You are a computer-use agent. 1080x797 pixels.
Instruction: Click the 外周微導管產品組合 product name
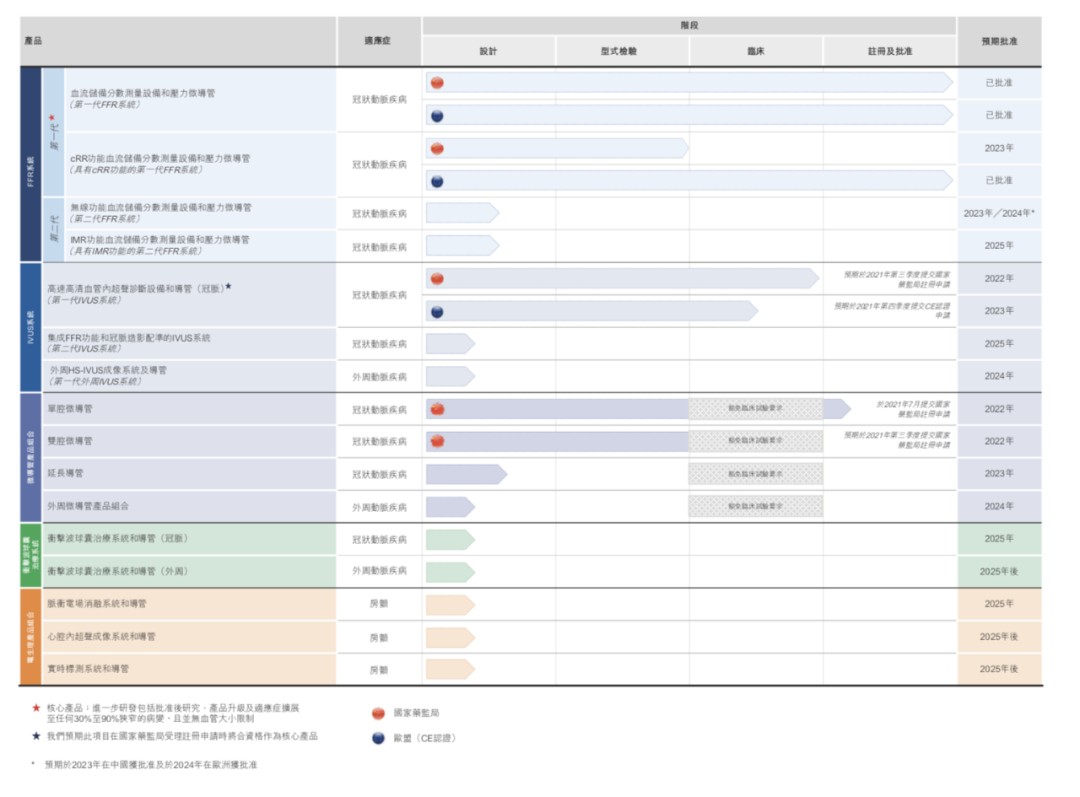(88, 506)
